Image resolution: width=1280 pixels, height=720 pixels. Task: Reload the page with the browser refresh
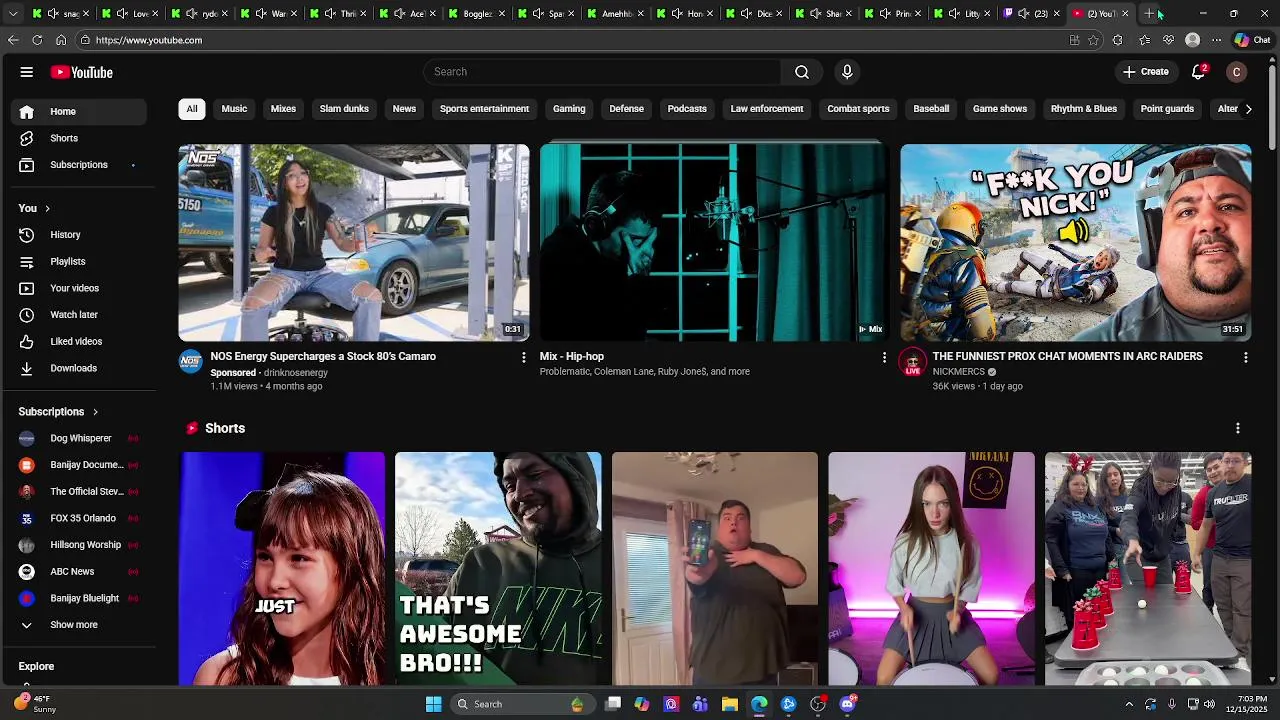click(37, 40)
